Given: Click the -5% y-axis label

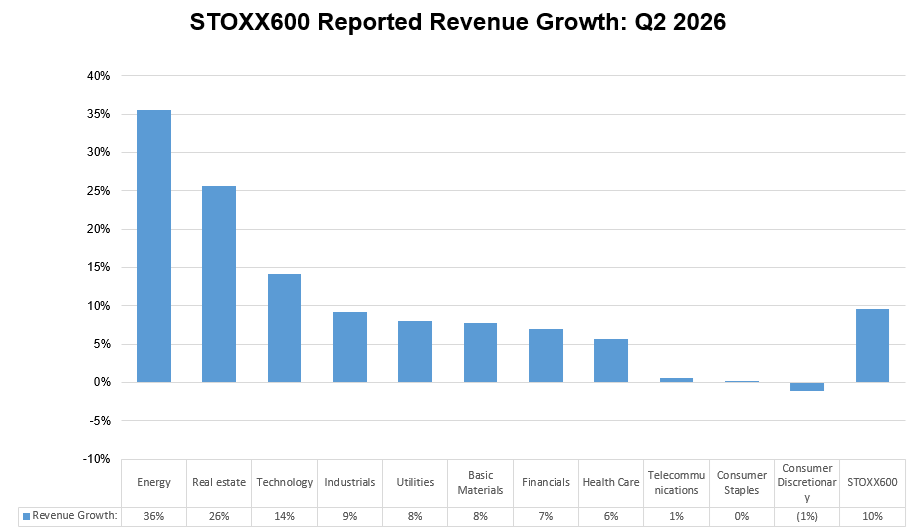Looking at the screenshot, I should tap(99, 420).
